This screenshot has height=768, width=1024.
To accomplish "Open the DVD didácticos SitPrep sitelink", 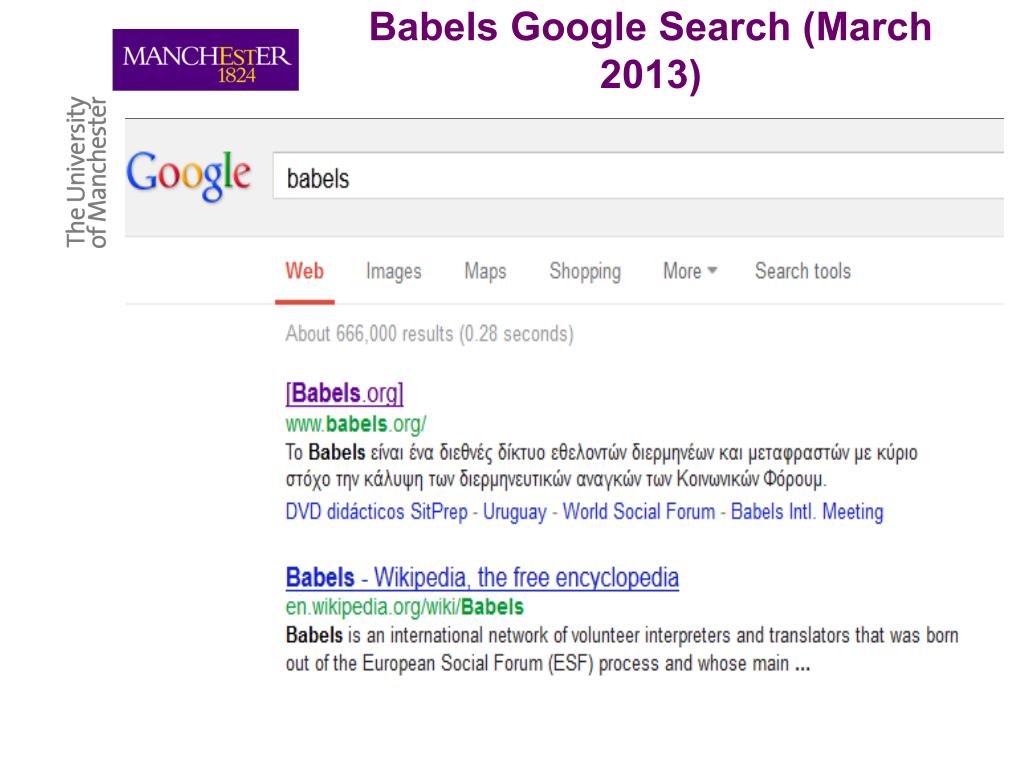I will pos(377,511).
